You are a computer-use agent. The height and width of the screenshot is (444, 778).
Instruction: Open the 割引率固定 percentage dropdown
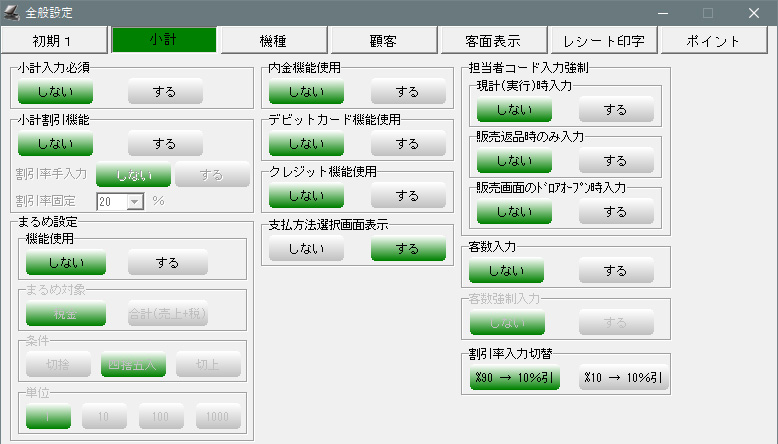click(x=134, y=201)
